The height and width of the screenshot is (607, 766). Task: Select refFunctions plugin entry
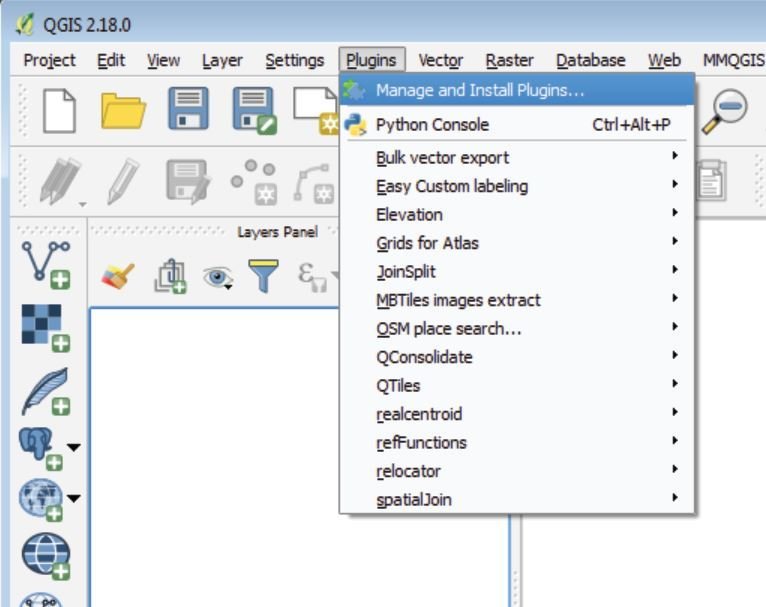point(517,442)
